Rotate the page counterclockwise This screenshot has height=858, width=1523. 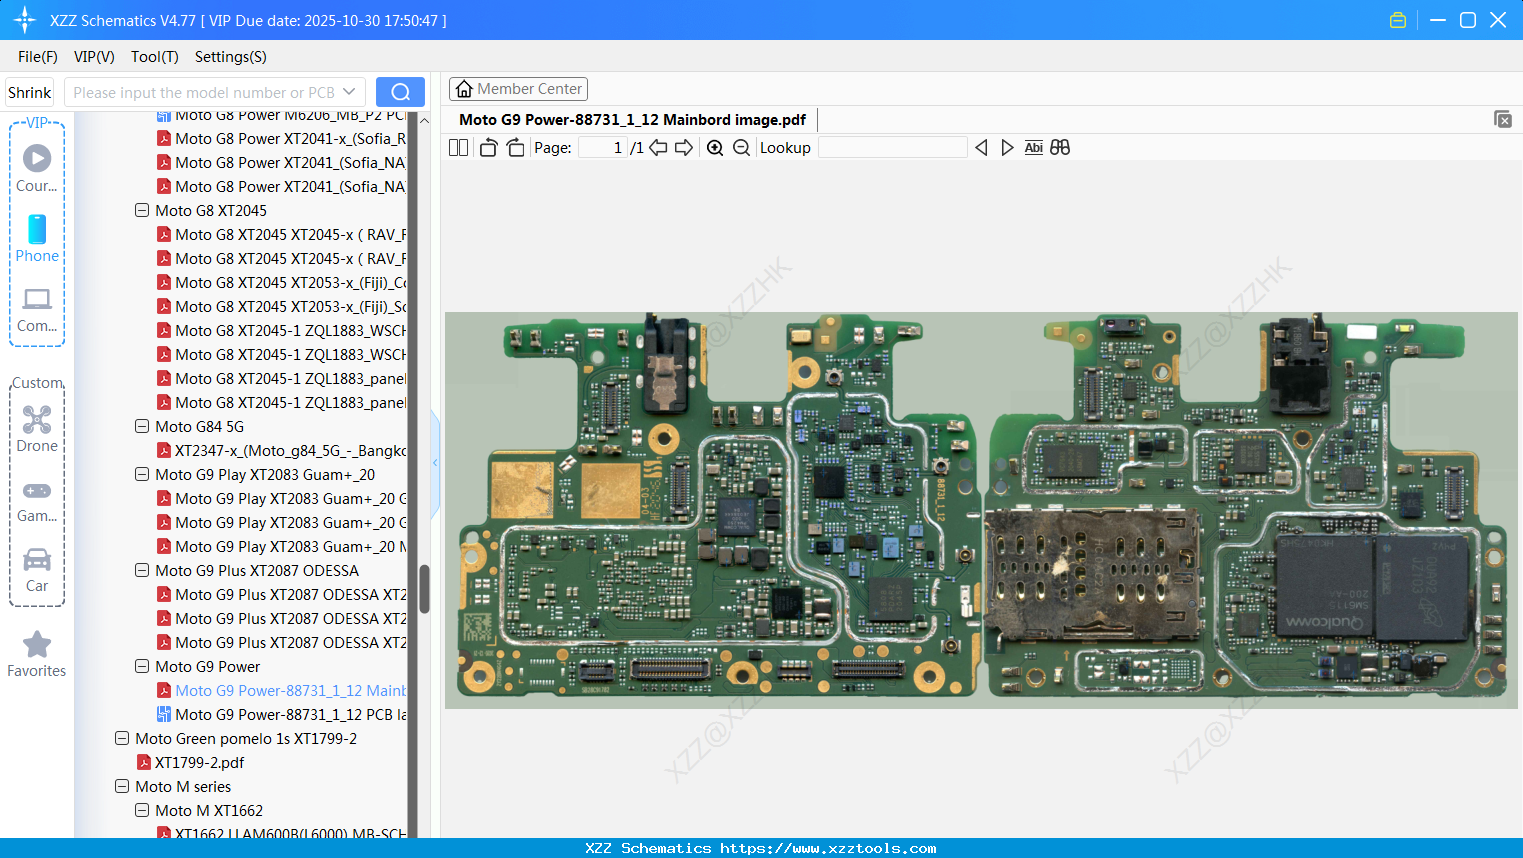click(488, 148)
